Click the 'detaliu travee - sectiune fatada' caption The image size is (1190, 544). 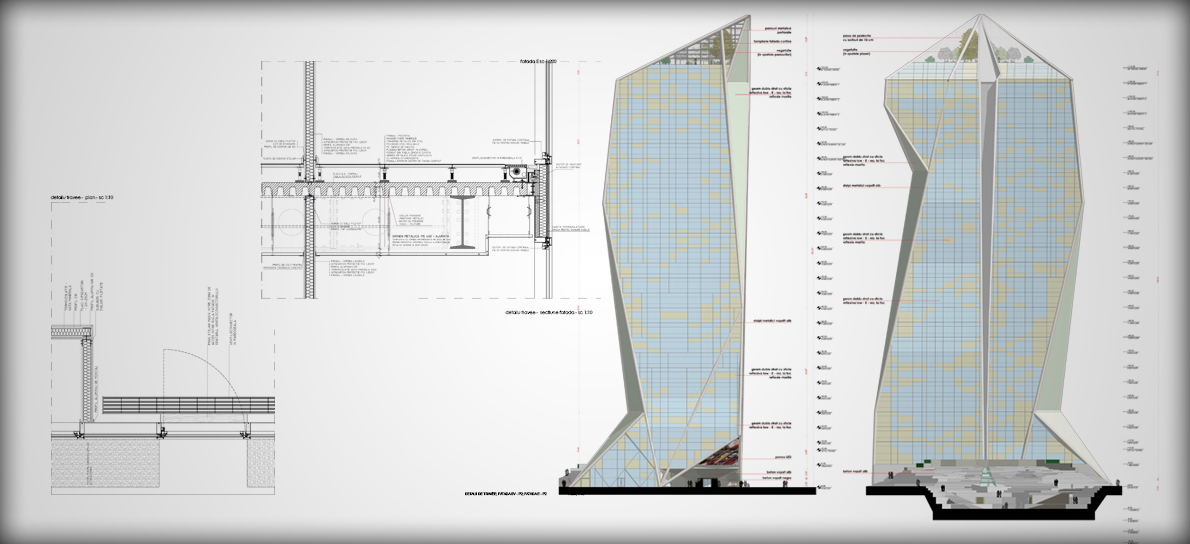point(551,313)
